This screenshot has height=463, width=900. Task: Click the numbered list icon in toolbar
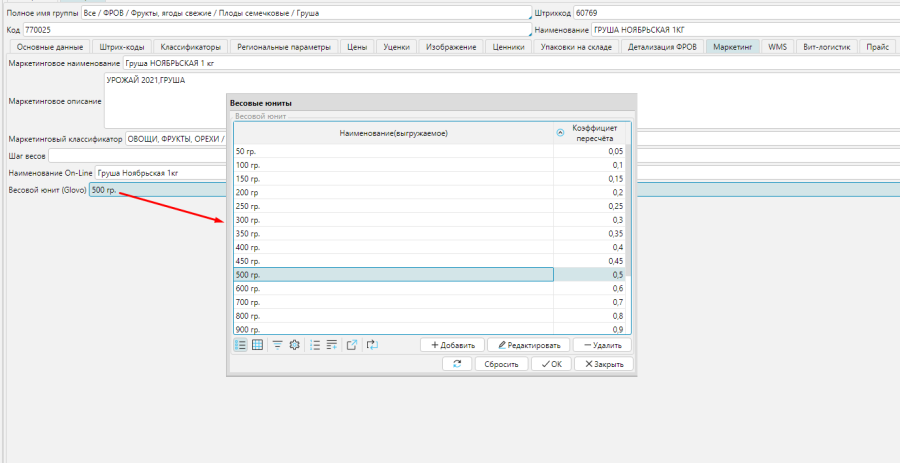[x=315, y=345]
